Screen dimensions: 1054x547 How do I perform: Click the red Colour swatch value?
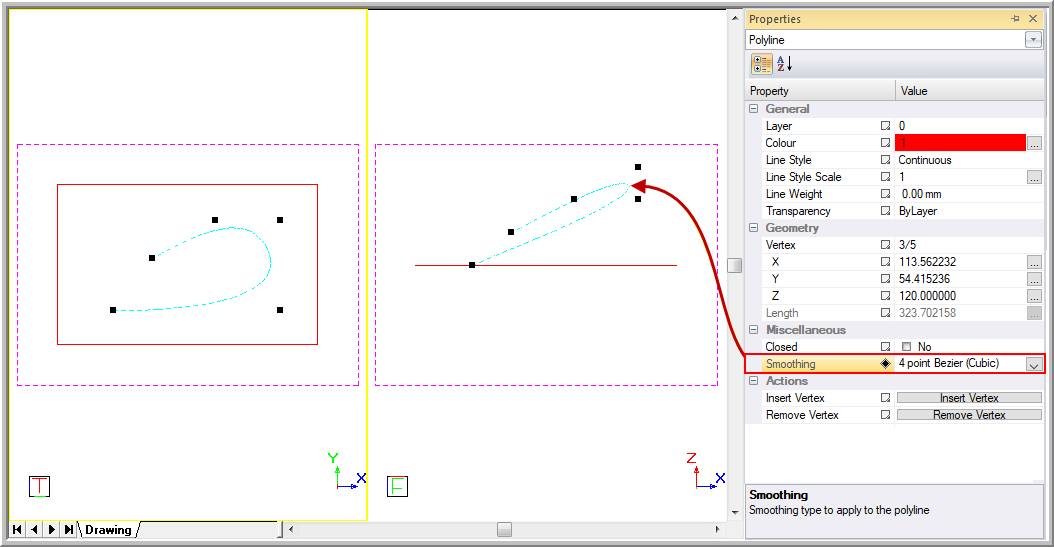[960, 143]
